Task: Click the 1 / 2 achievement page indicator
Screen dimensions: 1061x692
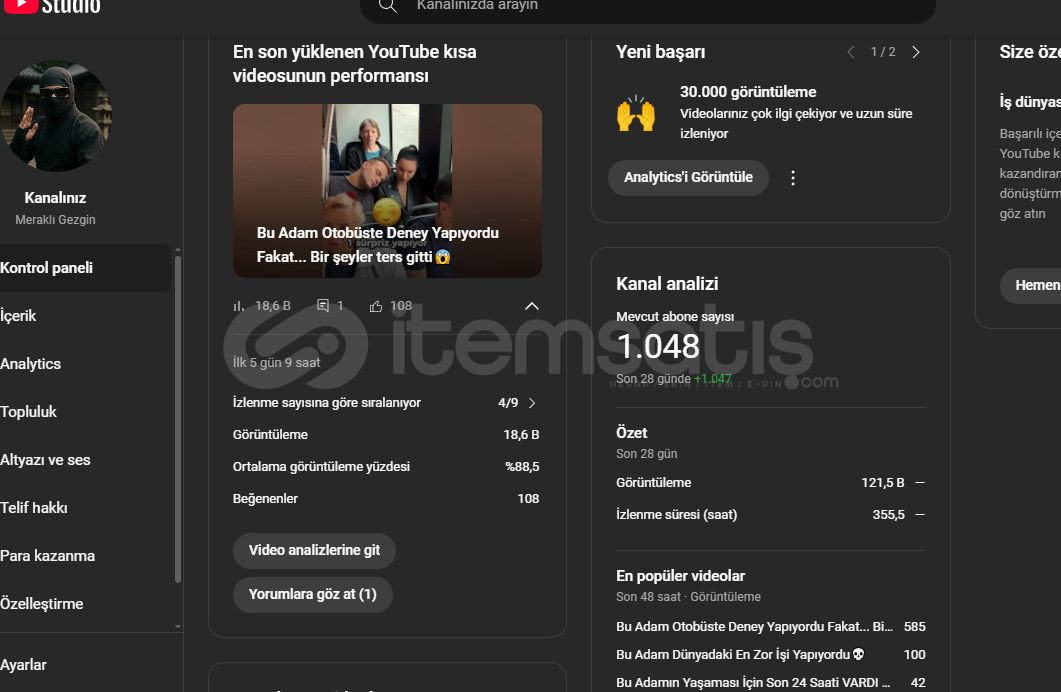Action: coord(883,52)
